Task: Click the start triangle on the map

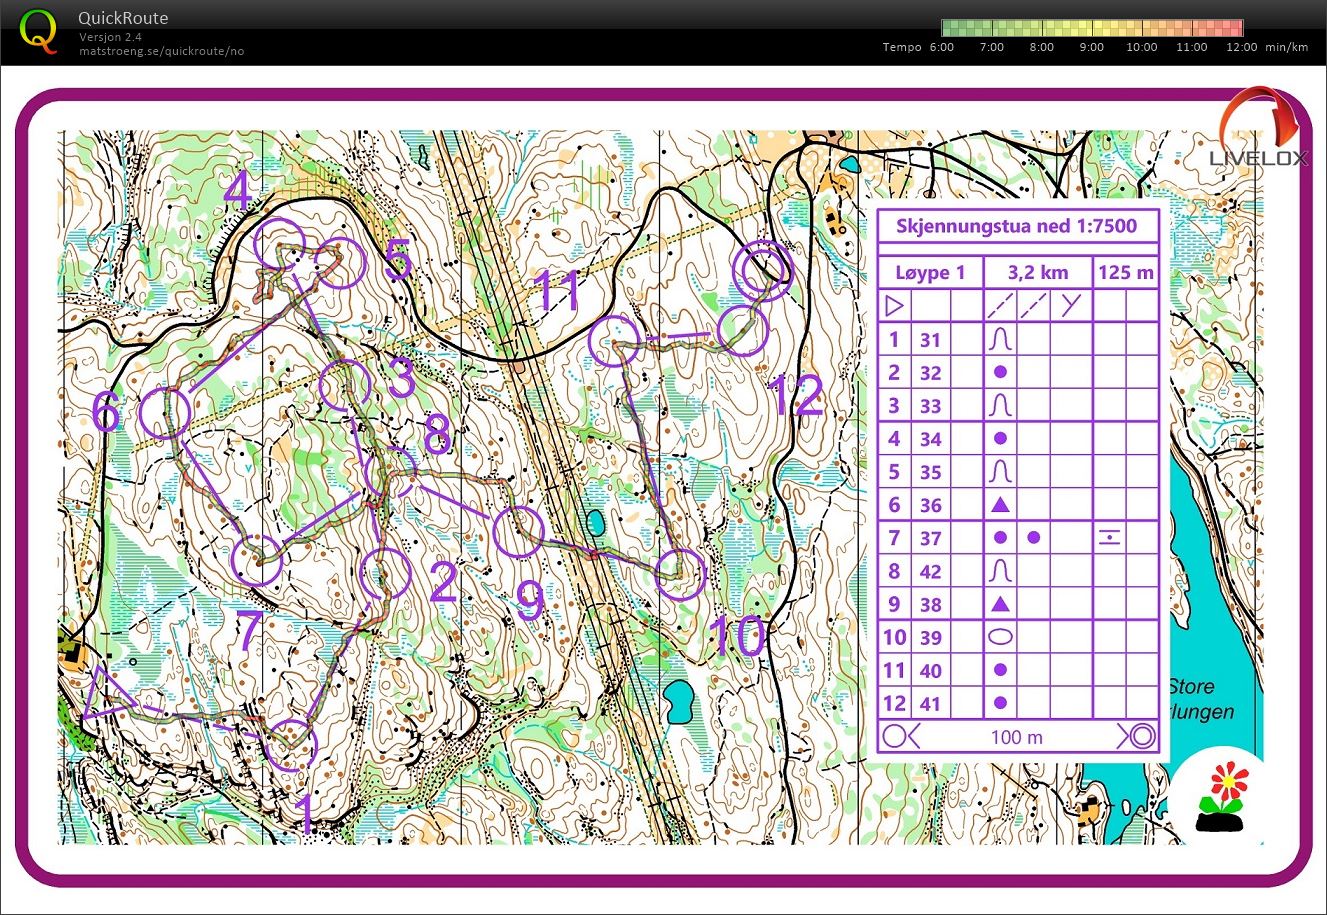Action: pos(103,694)
